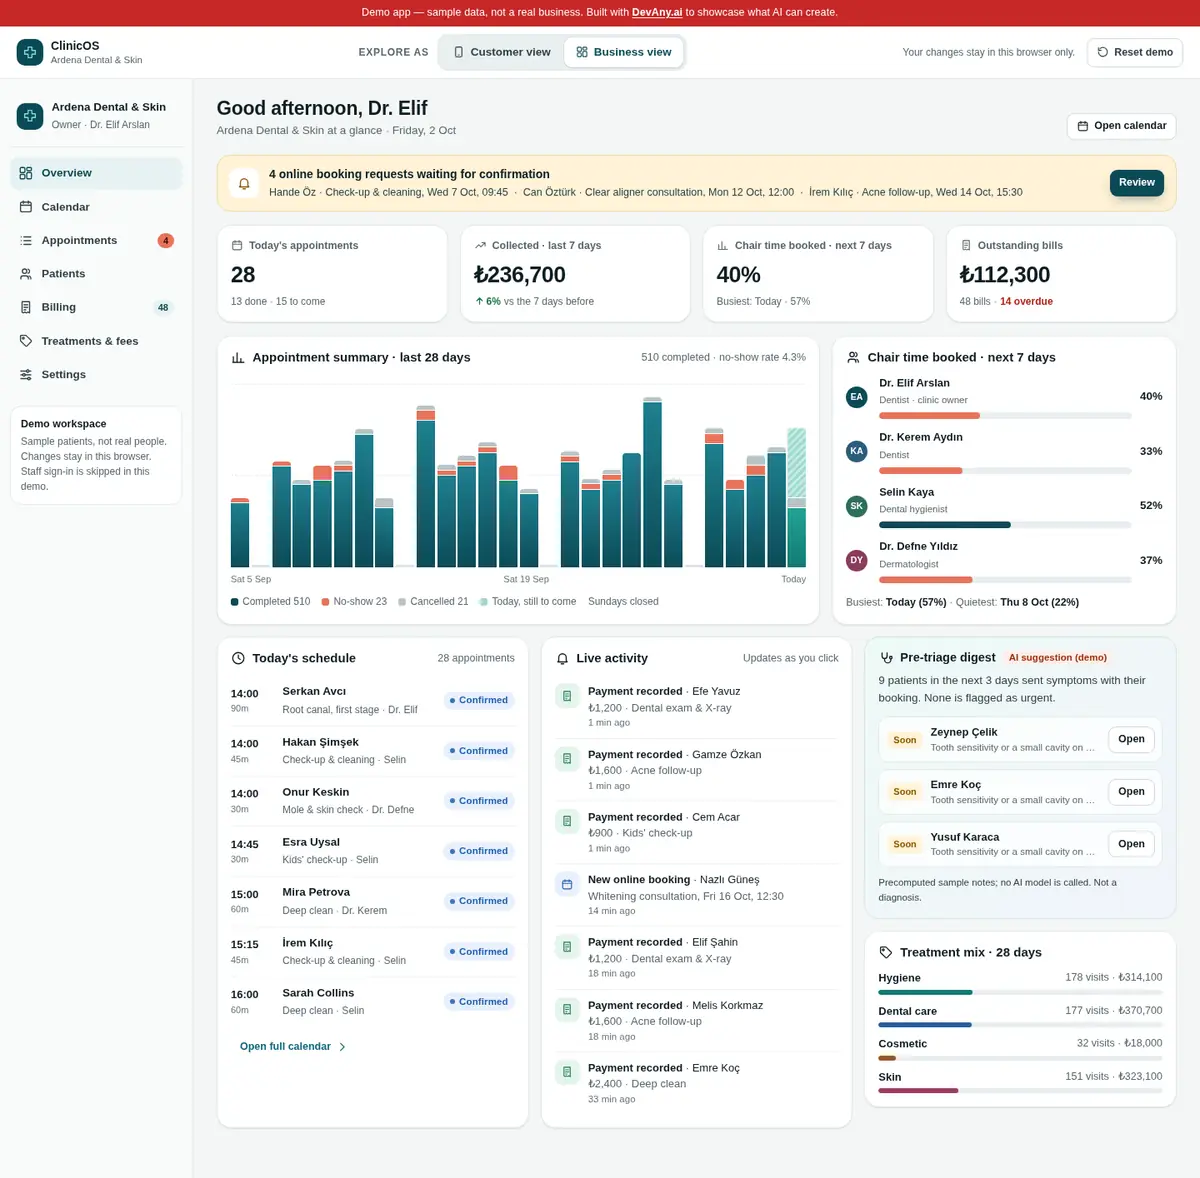1200x1178 pixels.
Task: Click the DevAny.ai link in top banner
Action: [x=657, y=12]
